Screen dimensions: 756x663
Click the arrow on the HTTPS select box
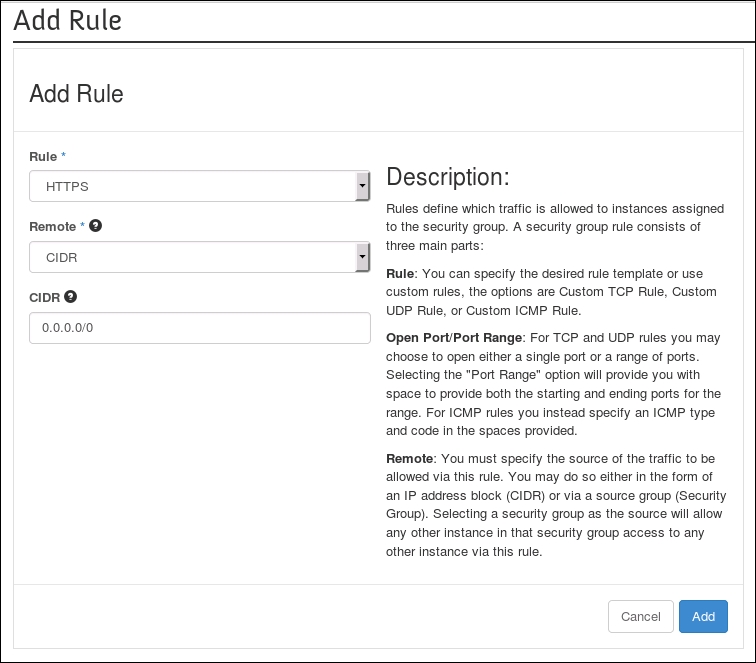(361, 186)
